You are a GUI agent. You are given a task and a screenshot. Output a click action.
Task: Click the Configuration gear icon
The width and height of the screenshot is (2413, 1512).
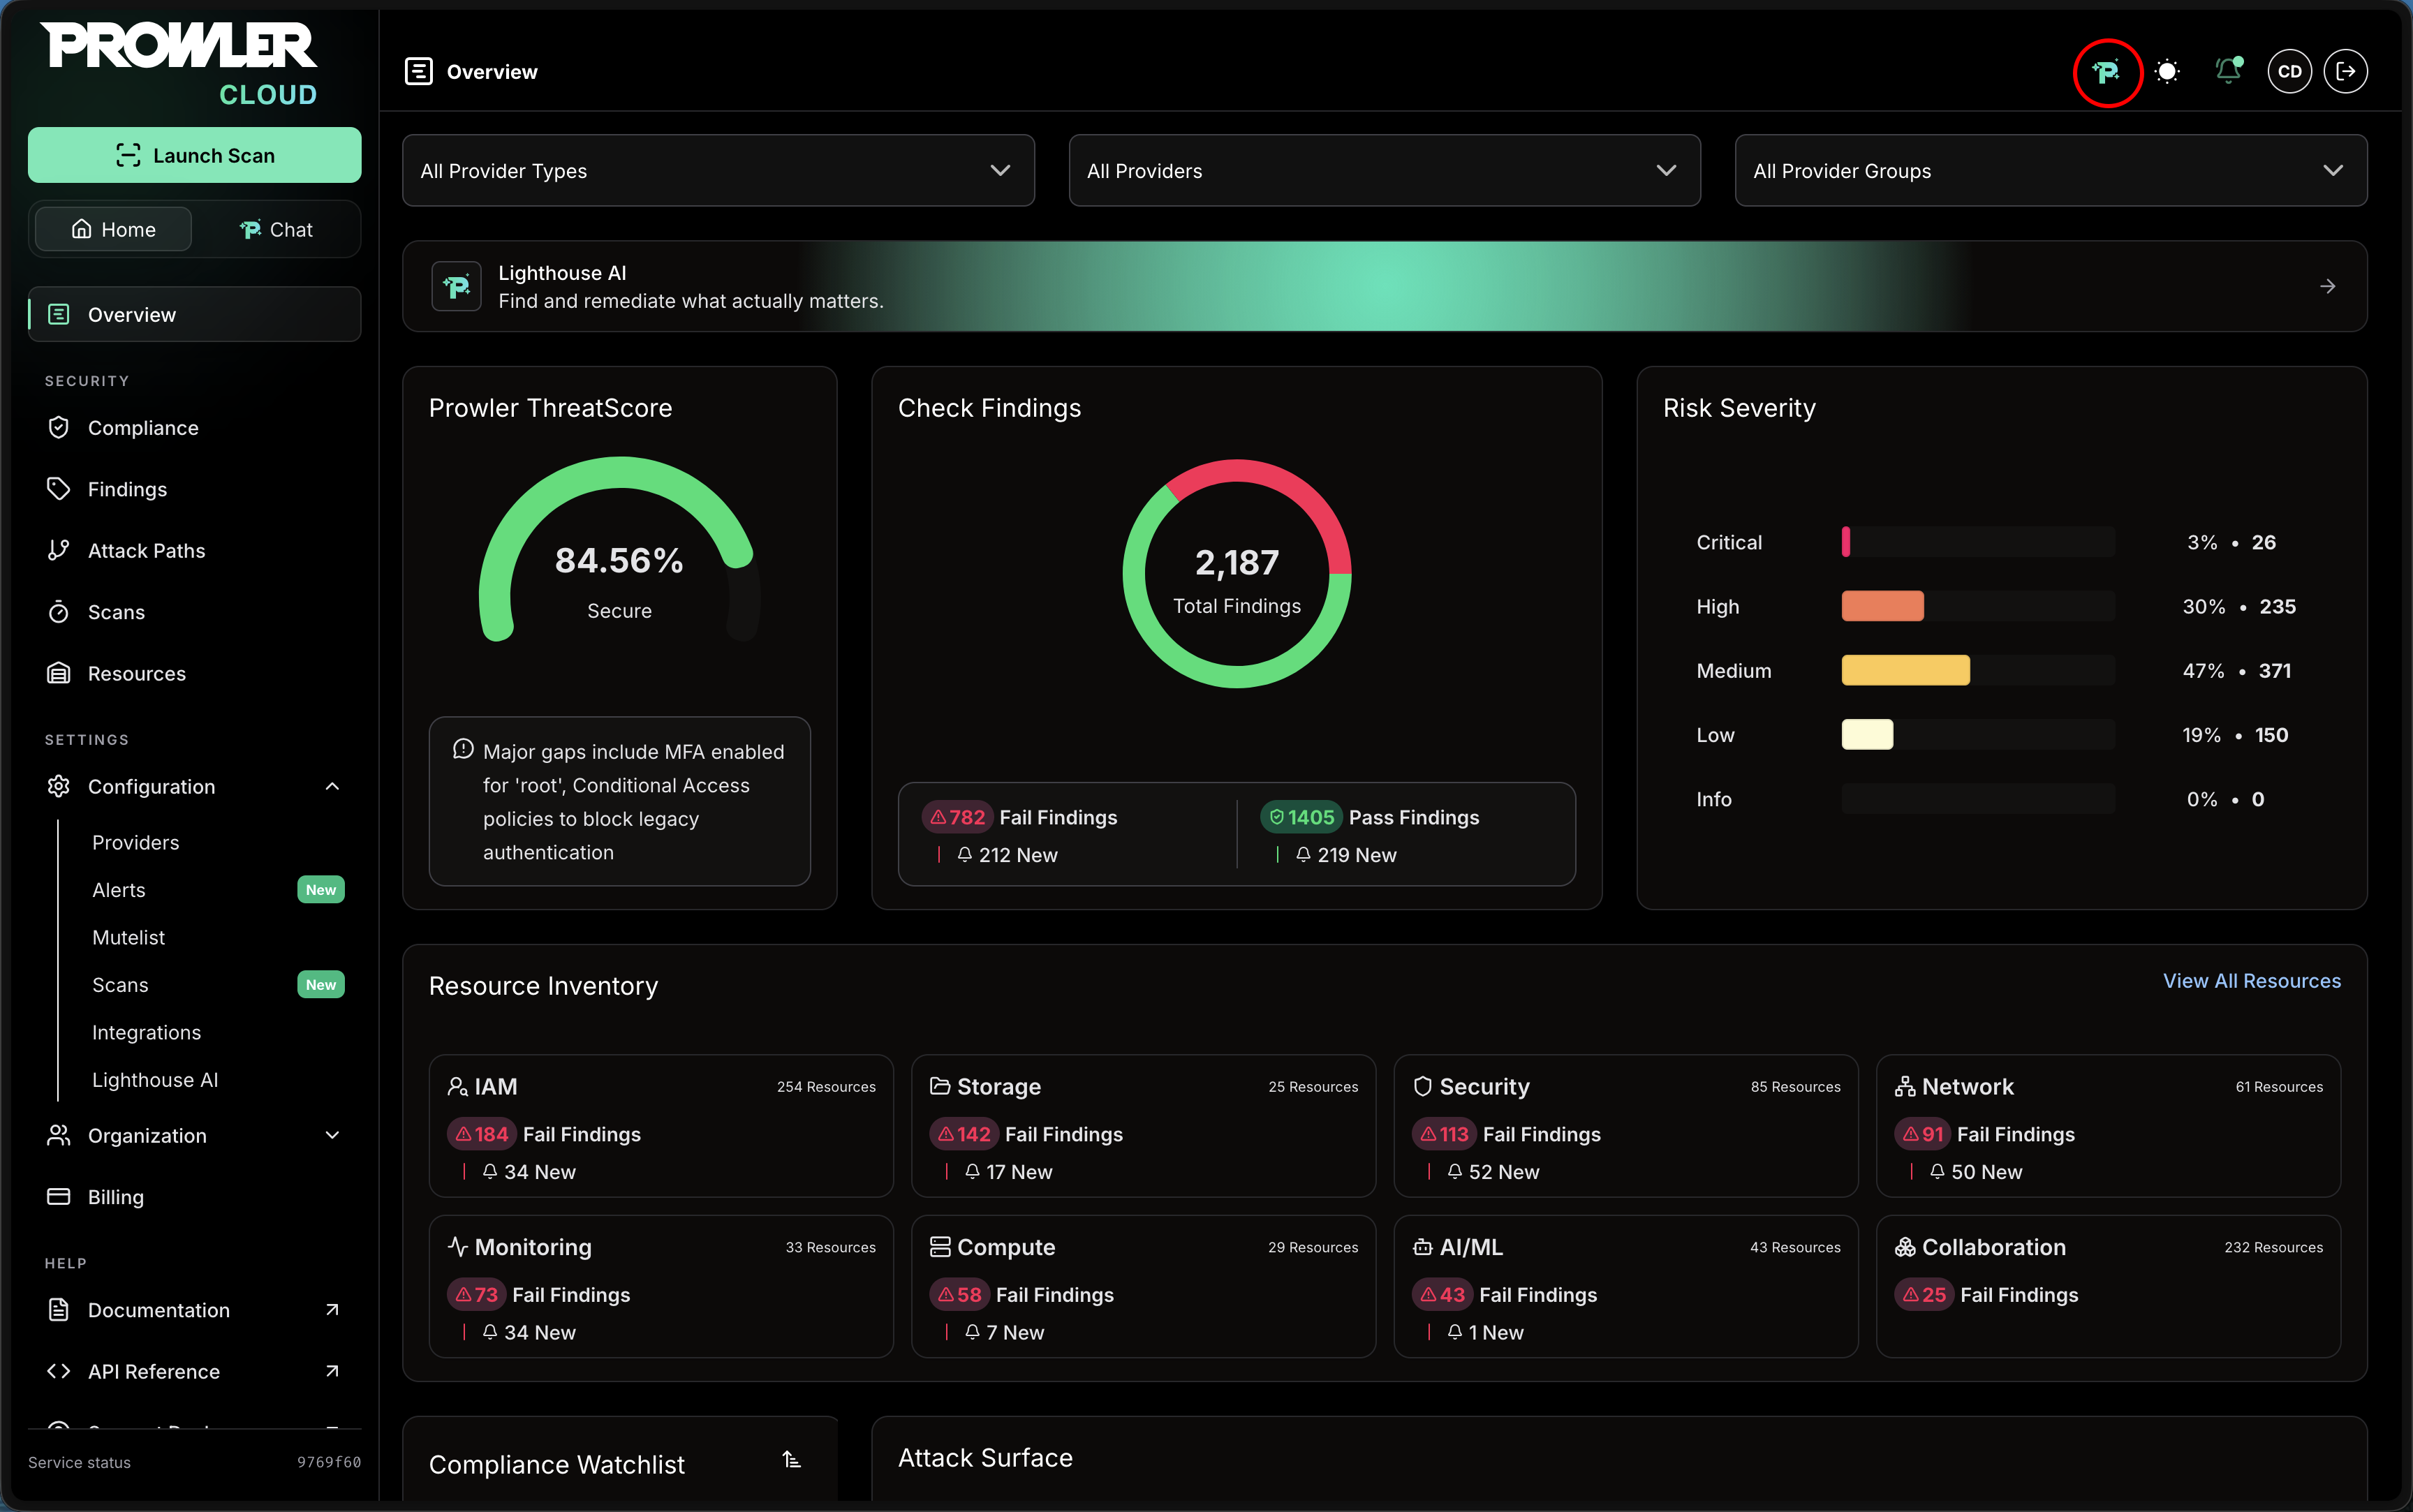(59, 786)
